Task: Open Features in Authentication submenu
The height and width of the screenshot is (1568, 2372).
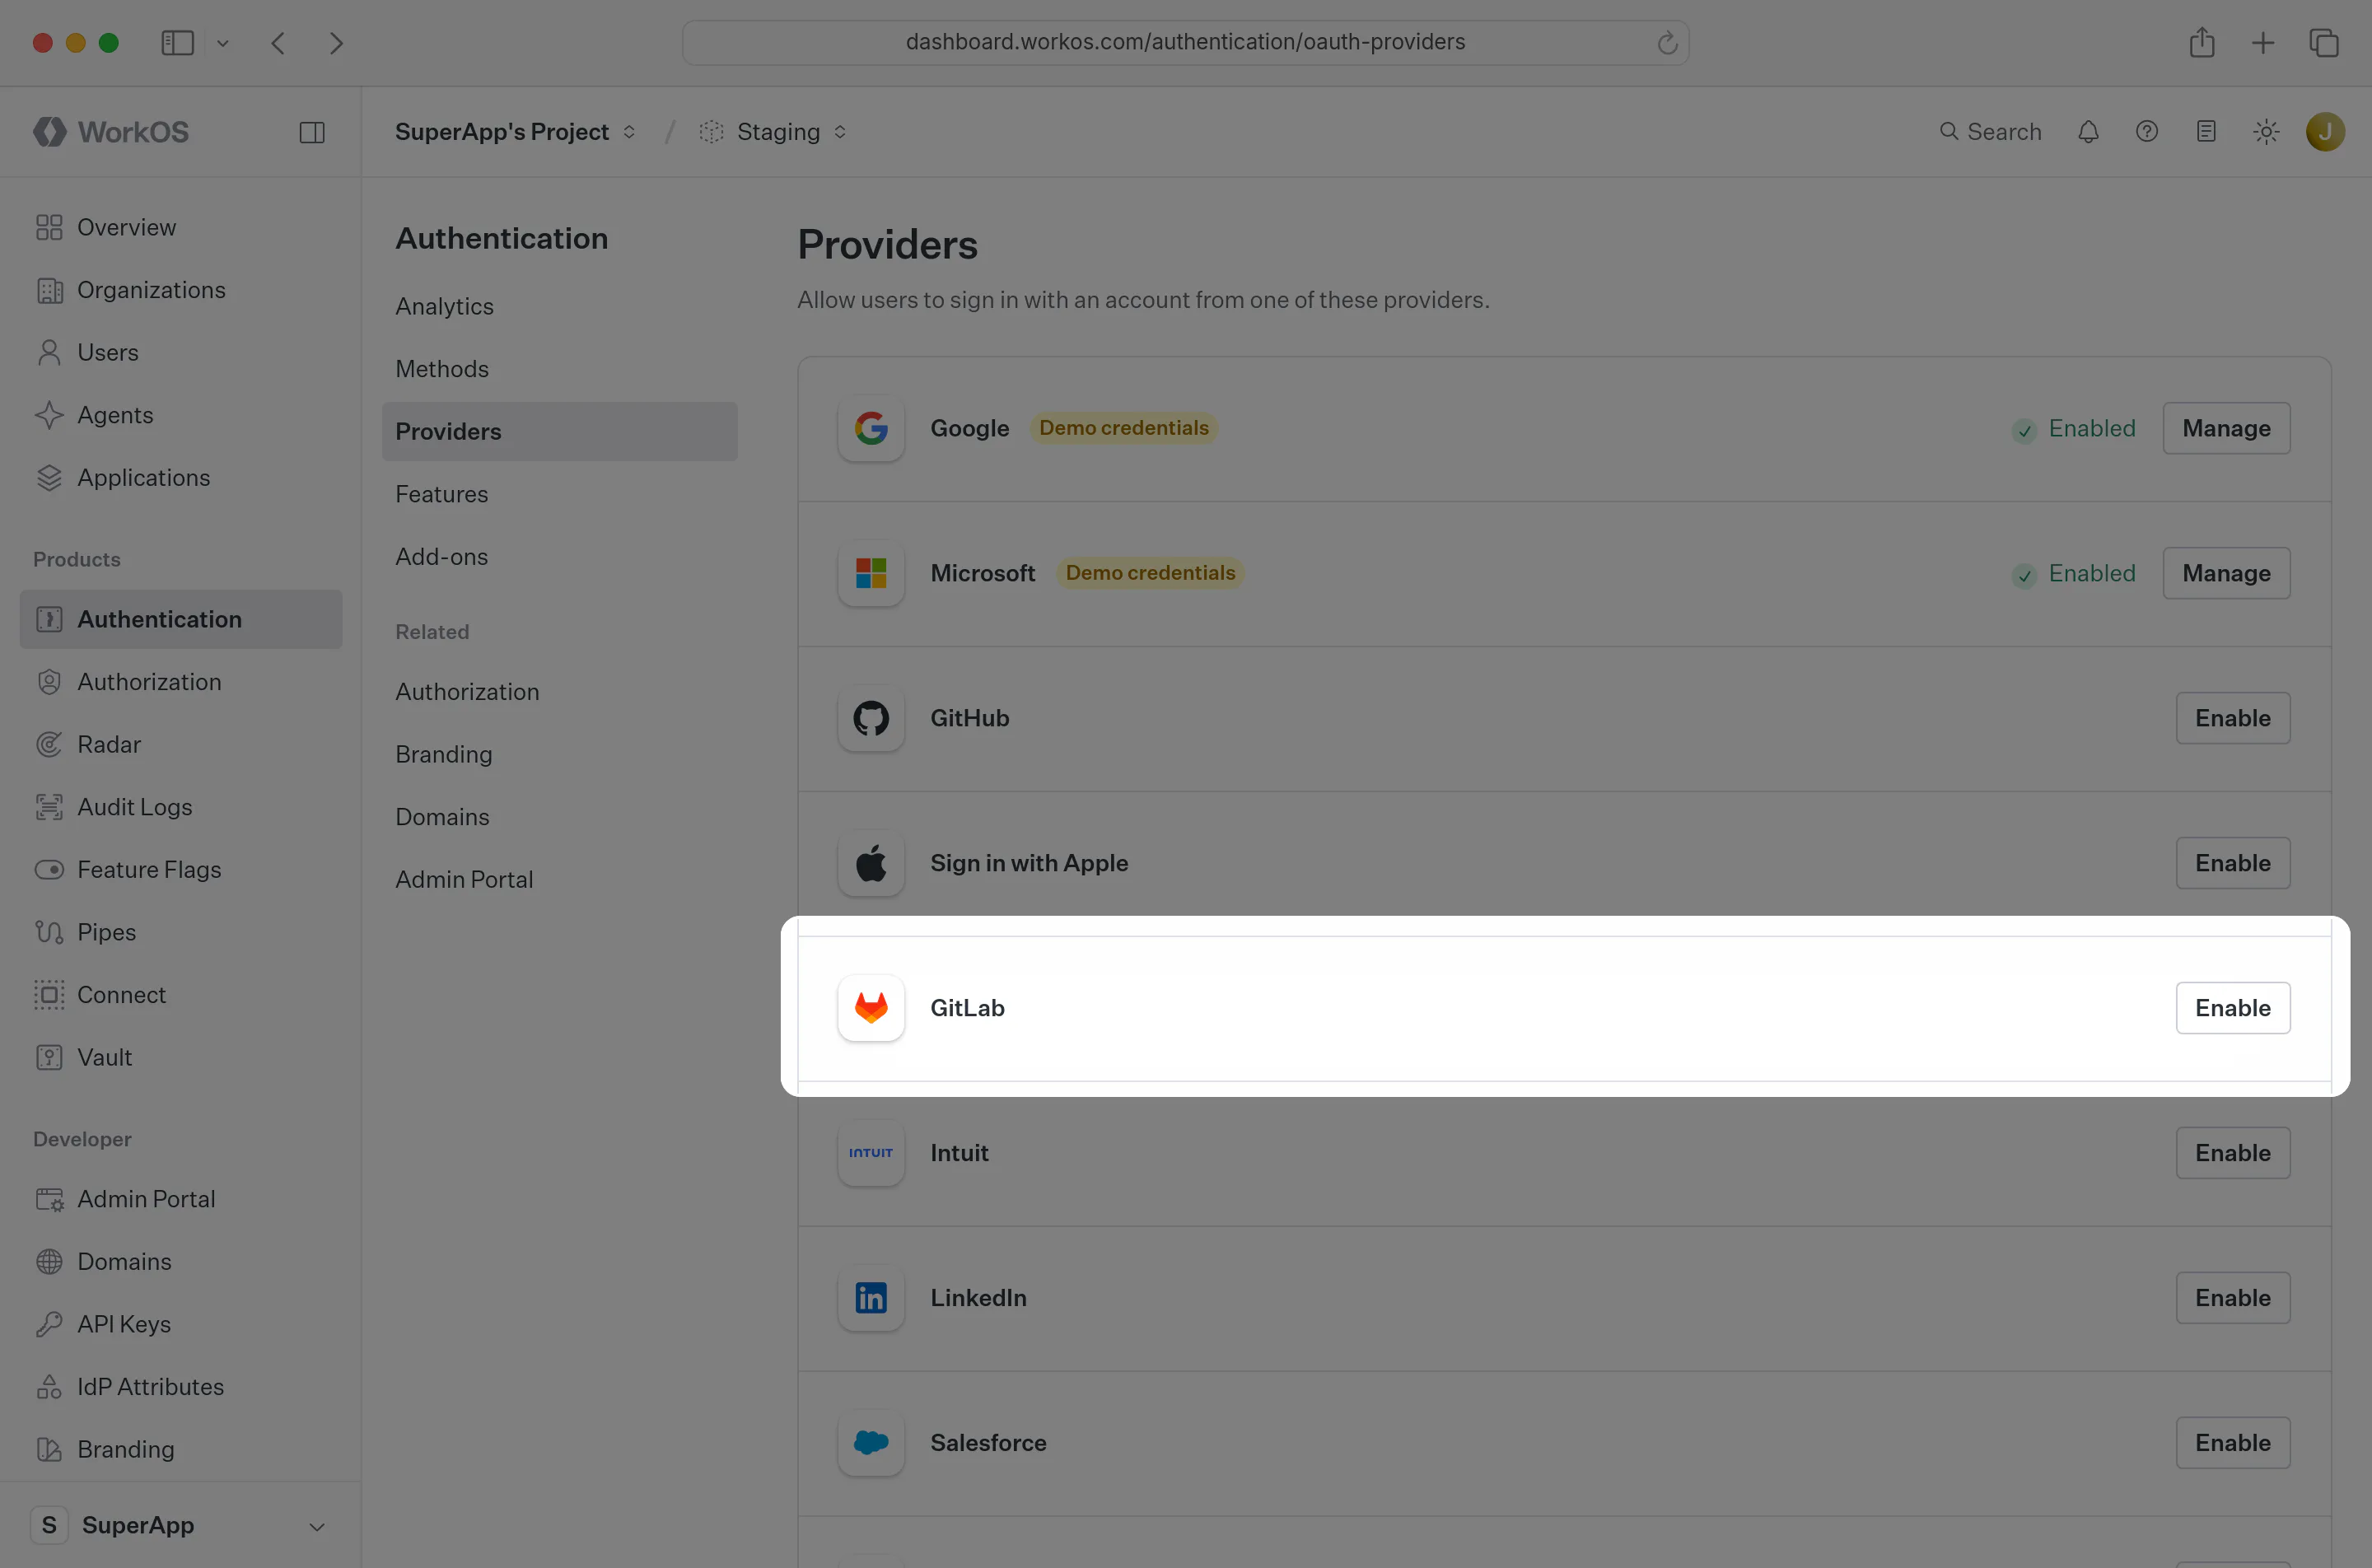Action: click(x=560, y=494)
